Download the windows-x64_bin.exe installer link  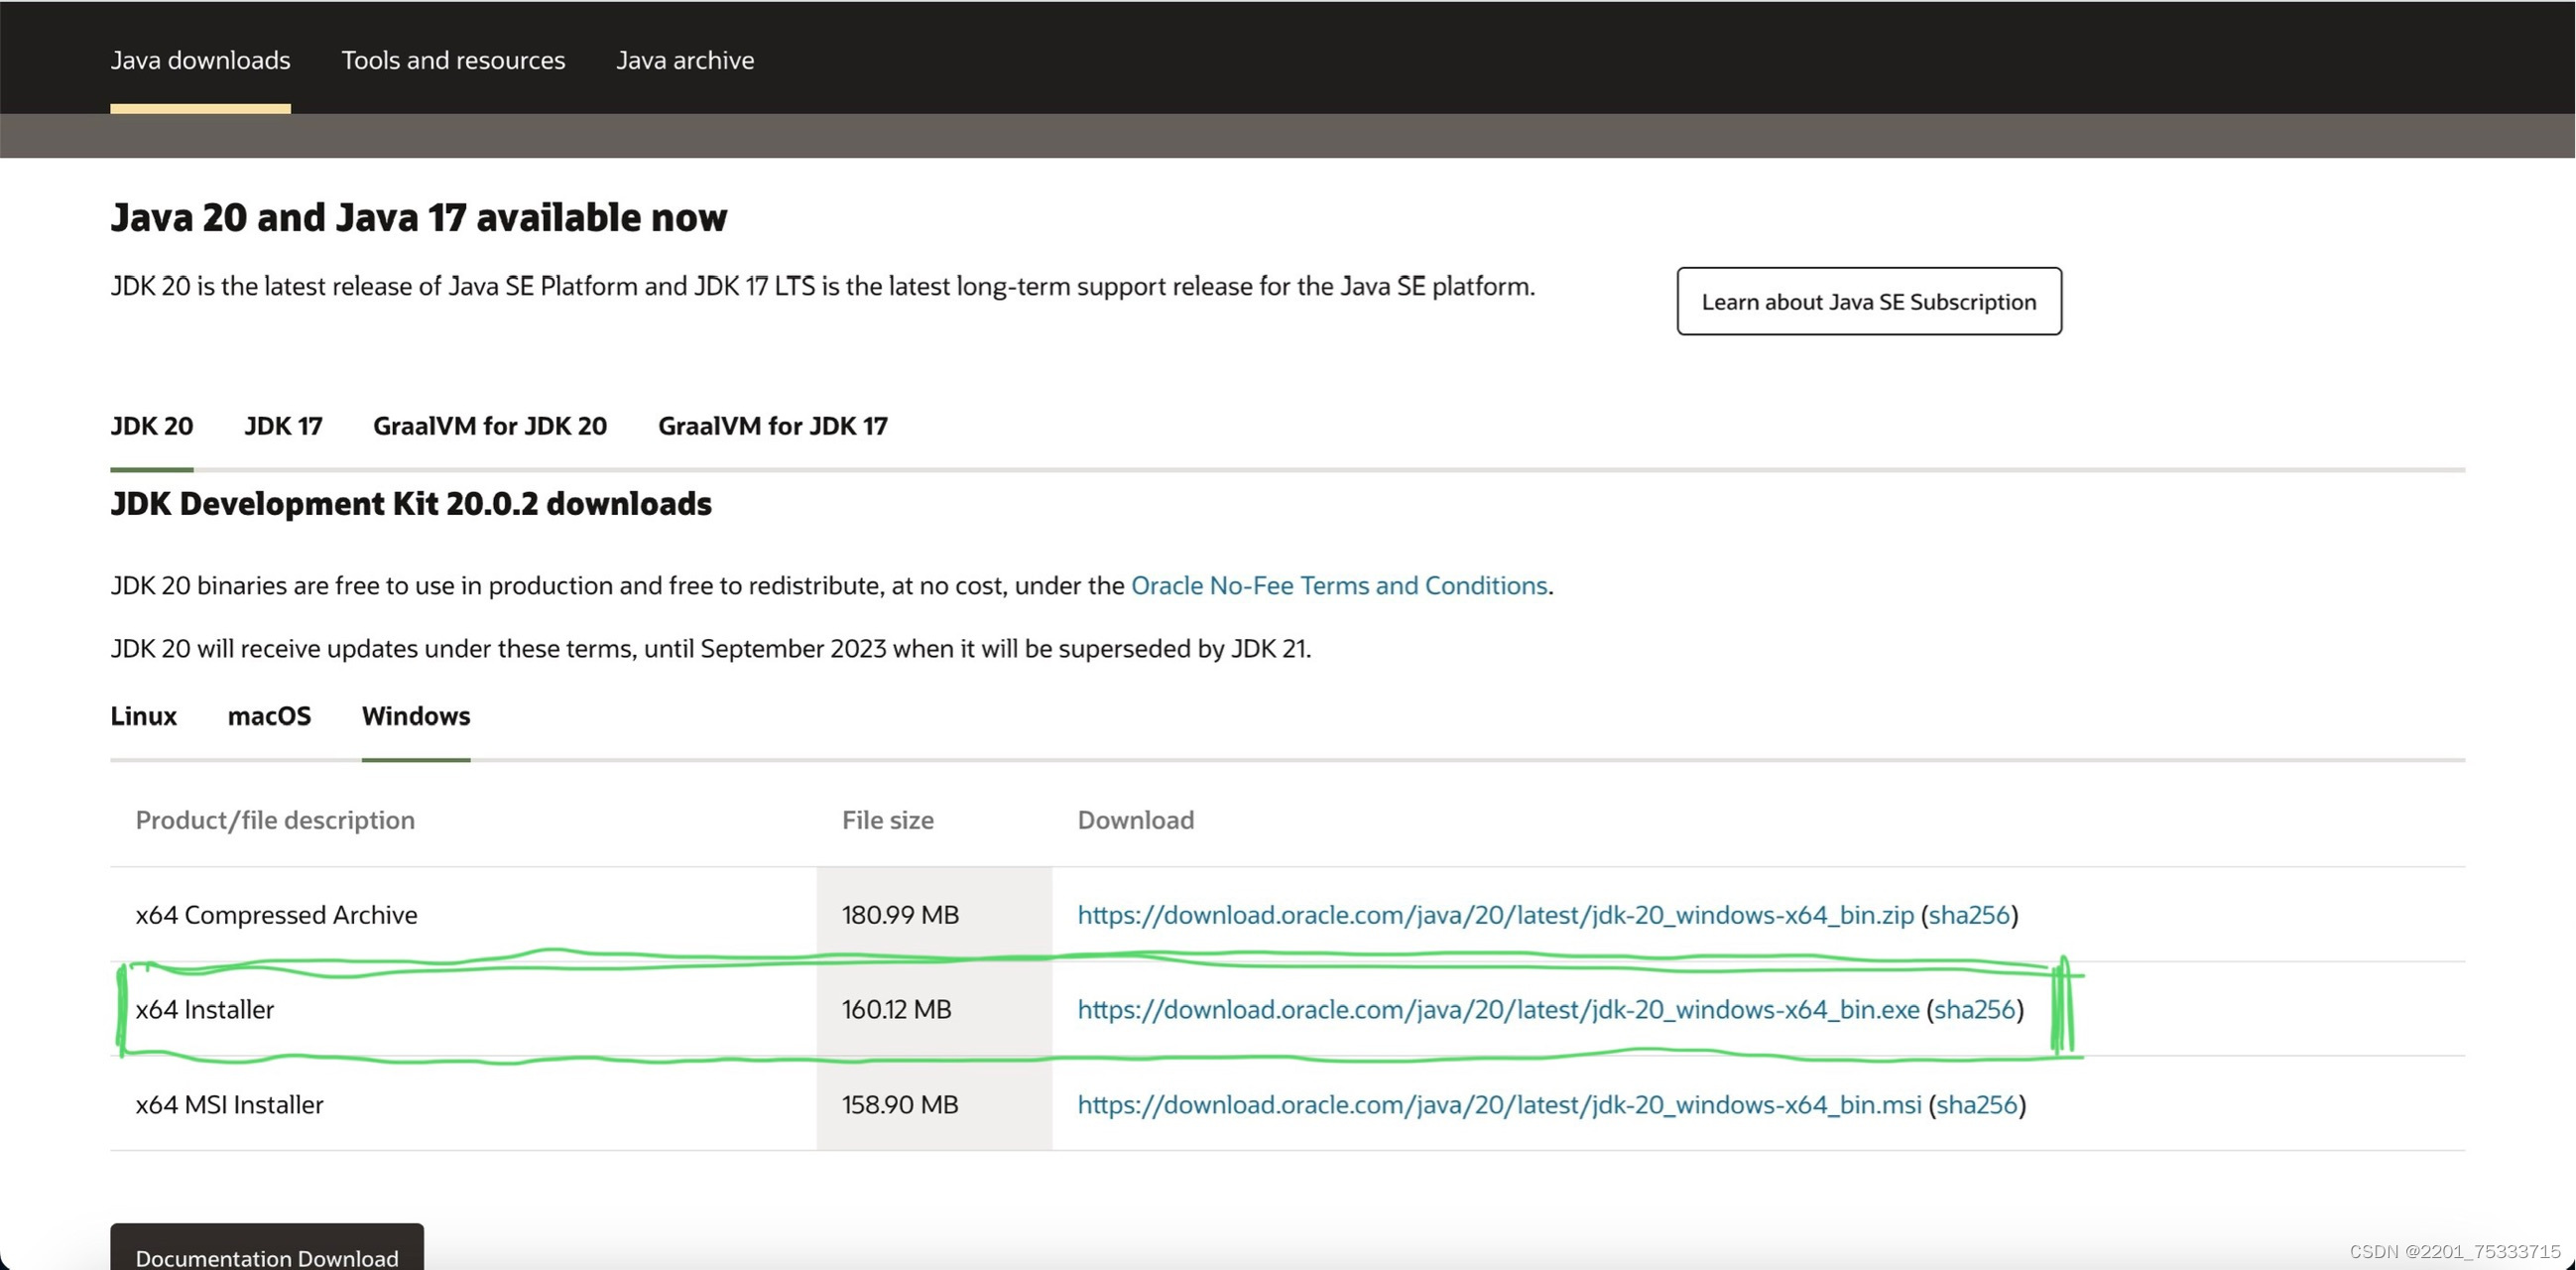coord(1498,1010)
